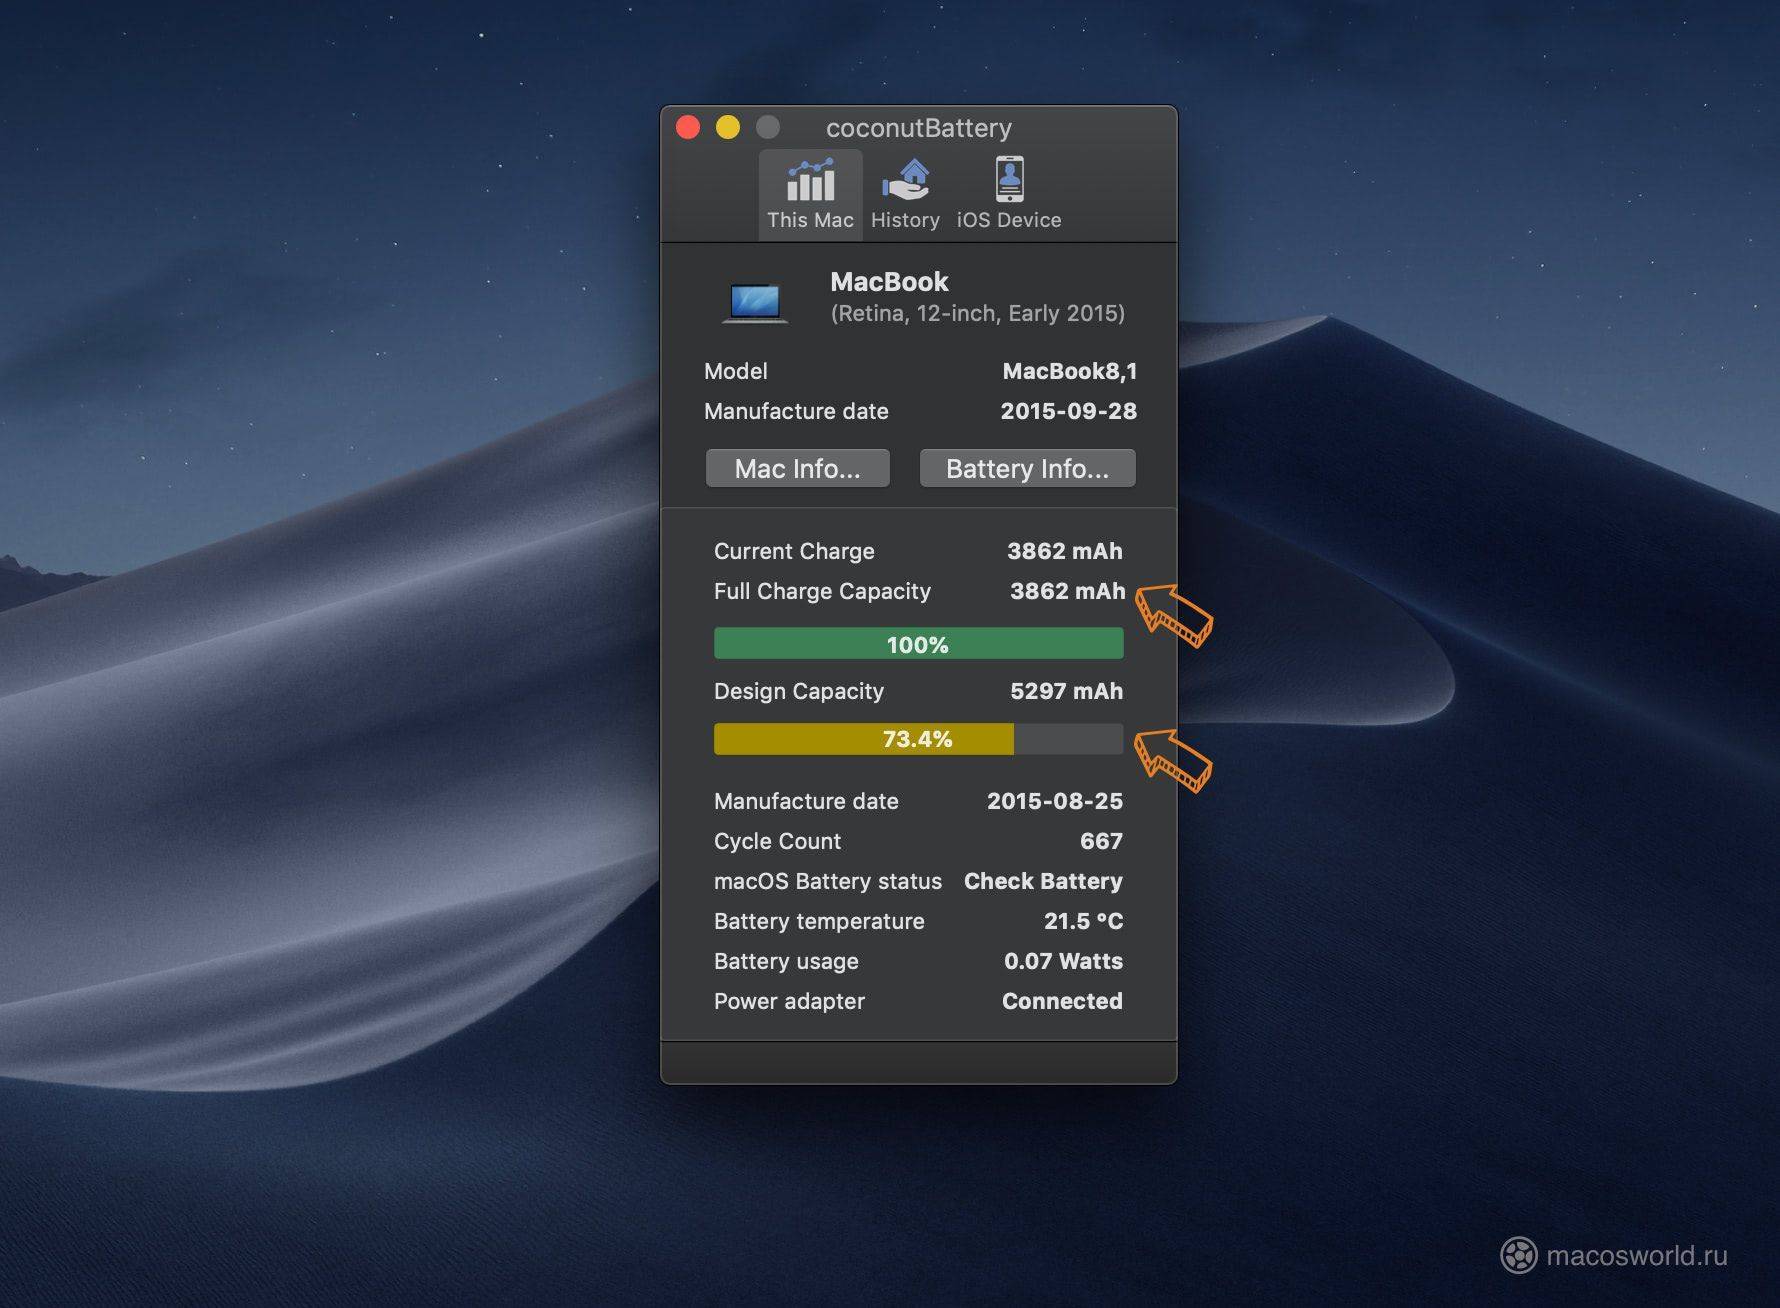Click the orange arrow beside the 73.4% bar

point(1173,760)
